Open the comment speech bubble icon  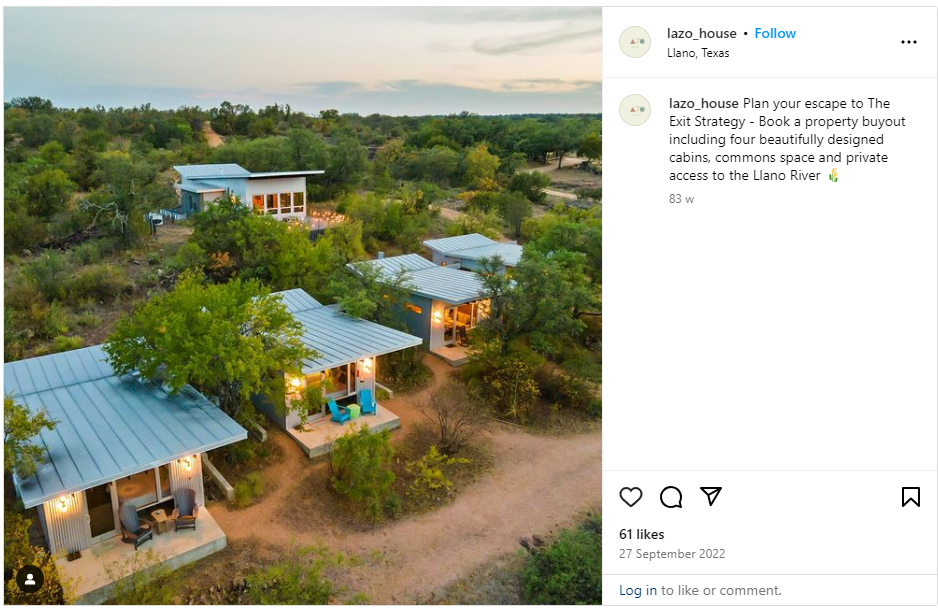point(671,497)
